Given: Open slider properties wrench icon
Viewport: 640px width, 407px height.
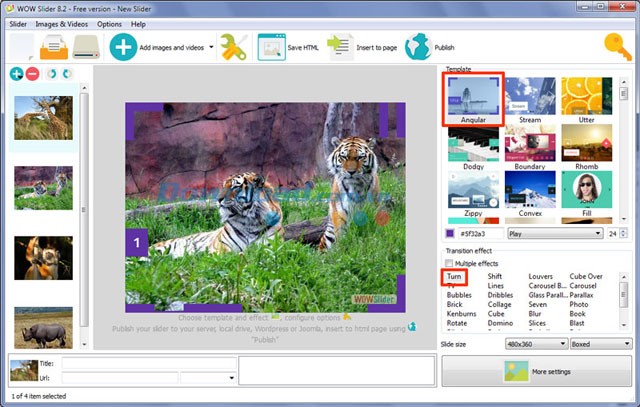Looking at the screenshot, I should (234, 46).
